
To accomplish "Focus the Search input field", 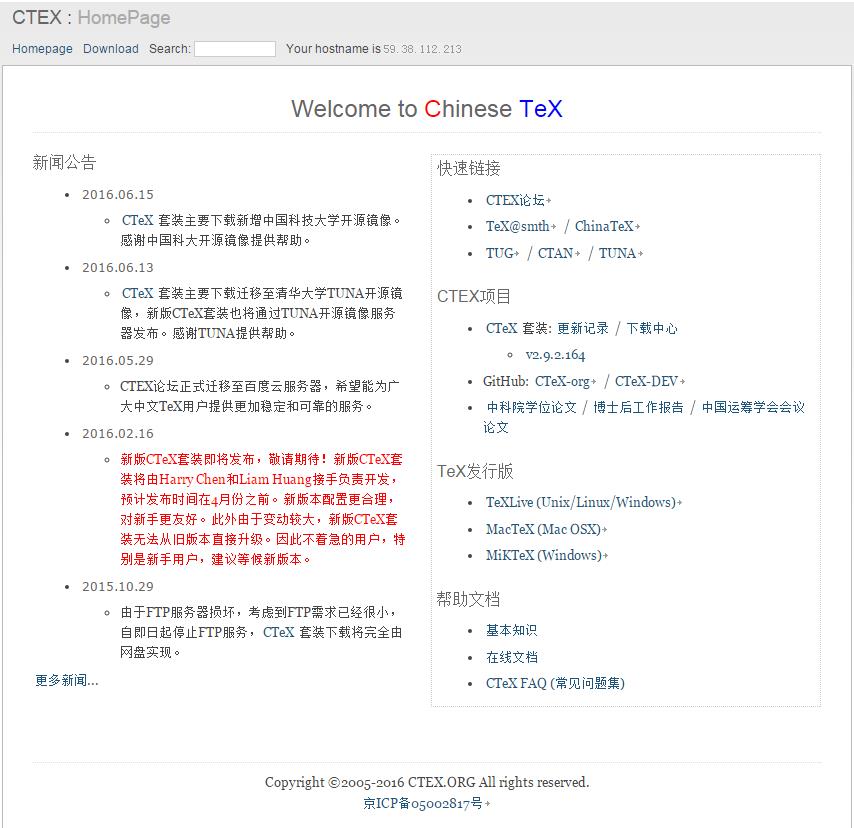I will coord(235,48).
